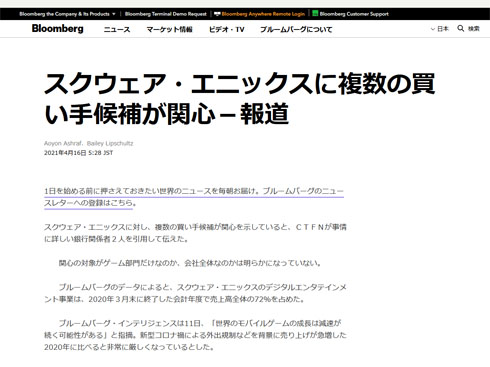Click paragraph starting 関心の対象がゲーム部門だけなのか

click(x=190, y=263)
